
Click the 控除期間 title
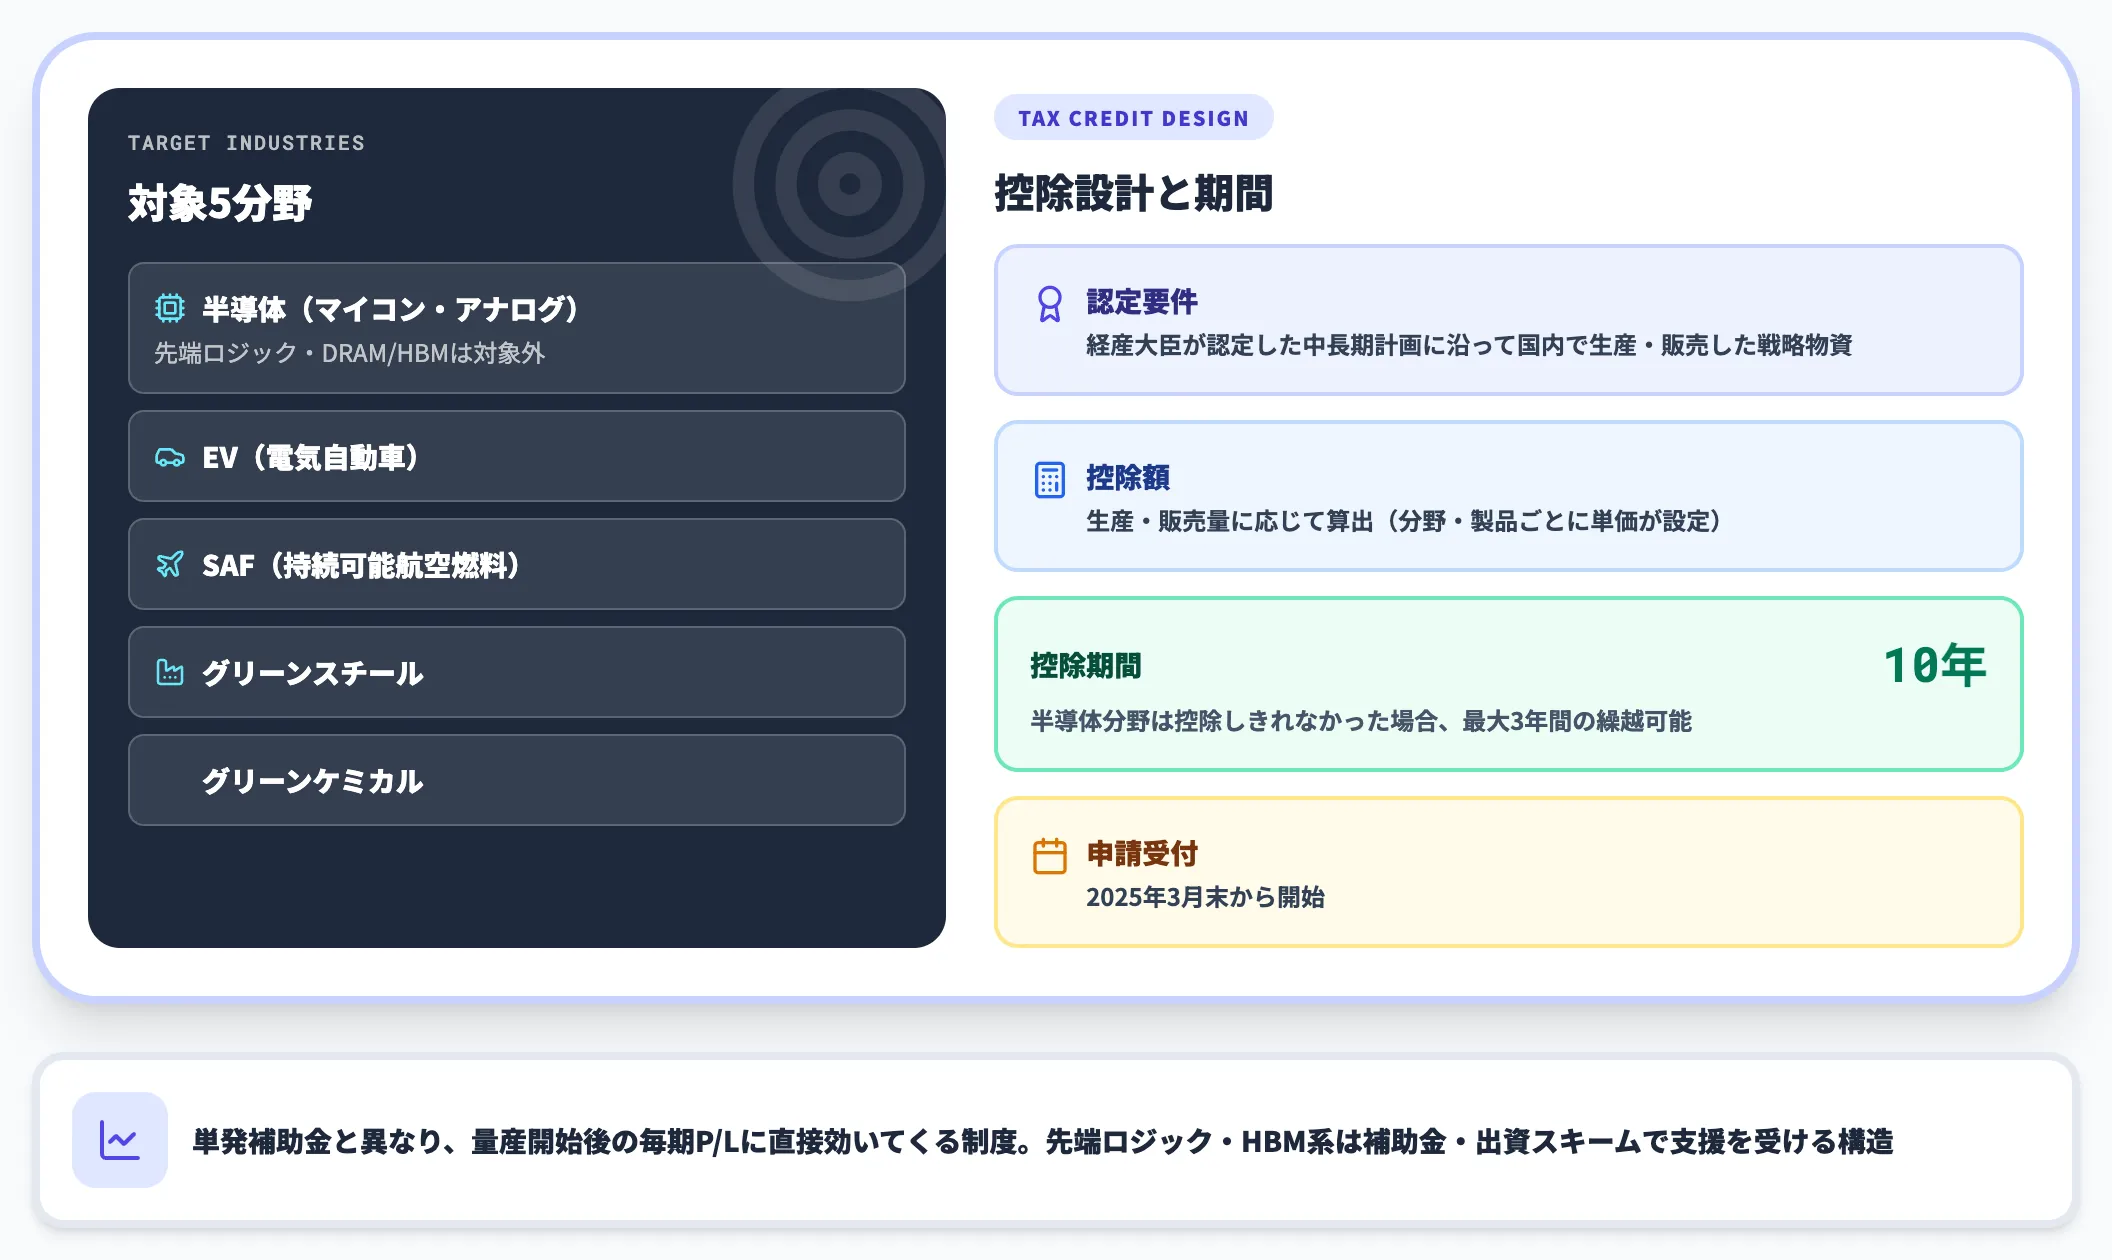click(x=1086, y=666)
